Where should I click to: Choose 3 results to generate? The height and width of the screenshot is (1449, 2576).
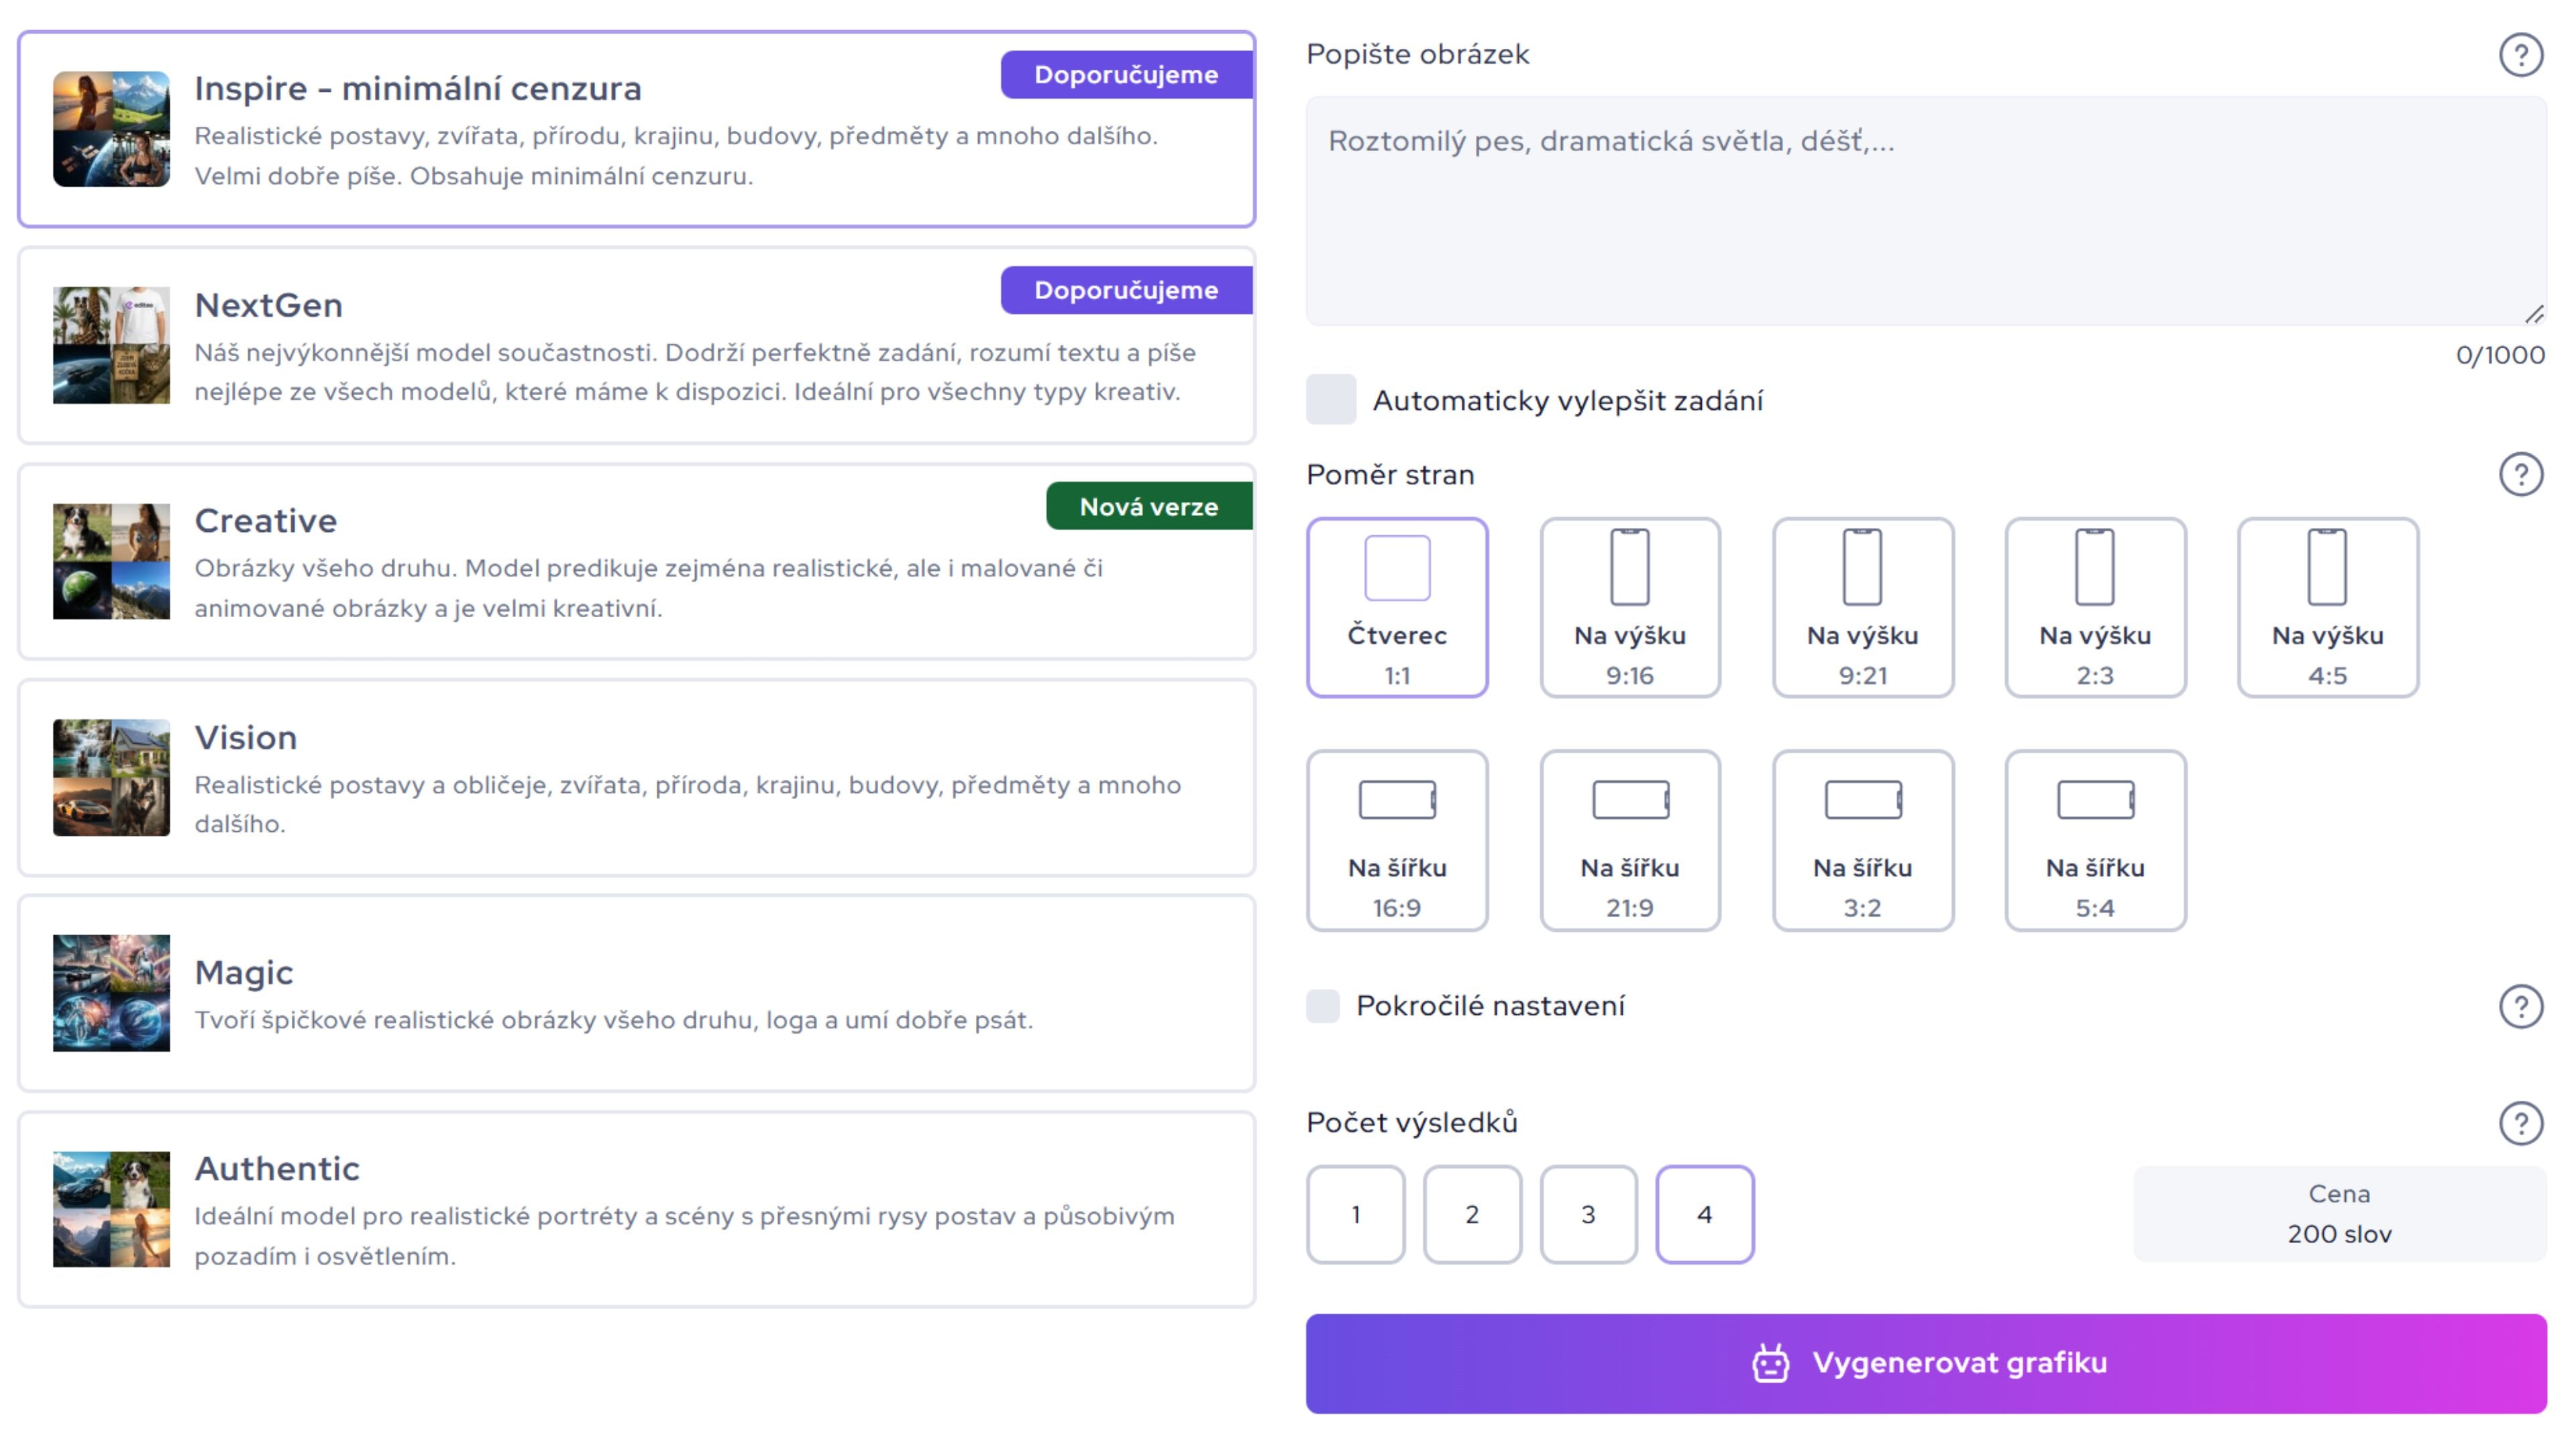(x=1588, y=1214)
